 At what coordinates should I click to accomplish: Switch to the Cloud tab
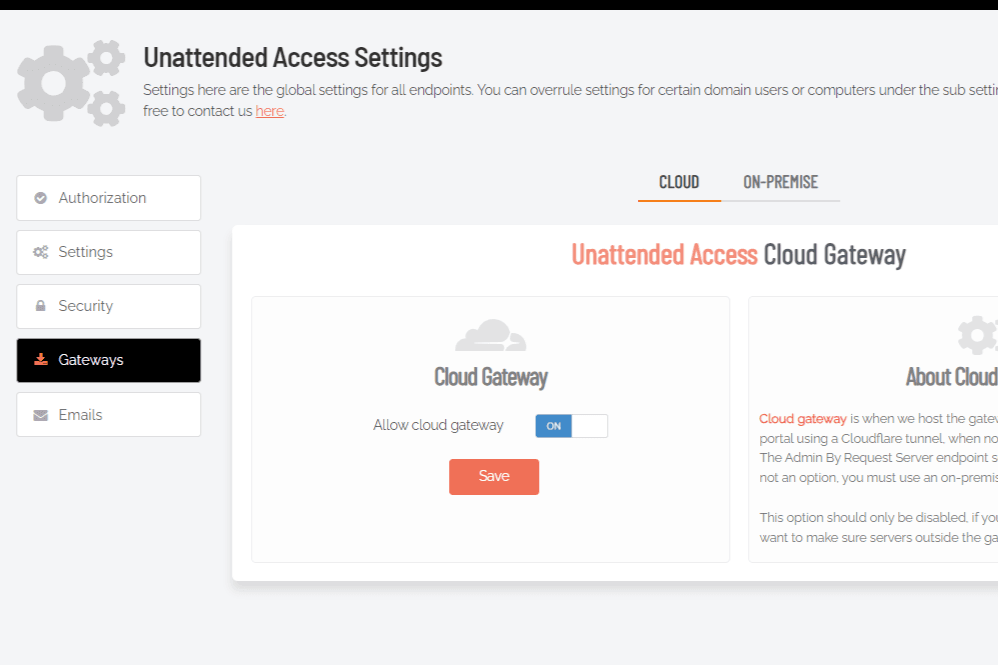point(679,183)
